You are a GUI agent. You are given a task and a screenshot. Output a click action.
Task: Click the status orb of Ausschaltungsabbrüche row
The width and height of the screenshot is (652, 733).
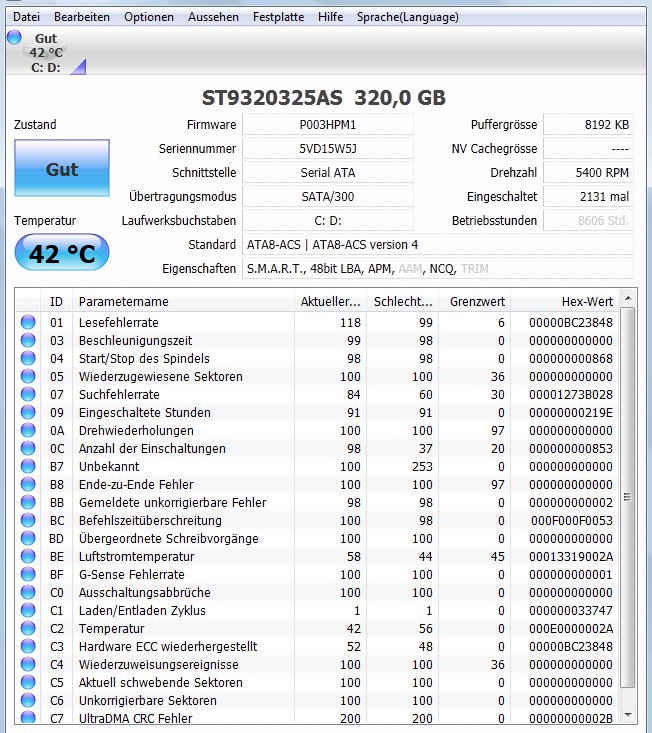coord(28,592)
